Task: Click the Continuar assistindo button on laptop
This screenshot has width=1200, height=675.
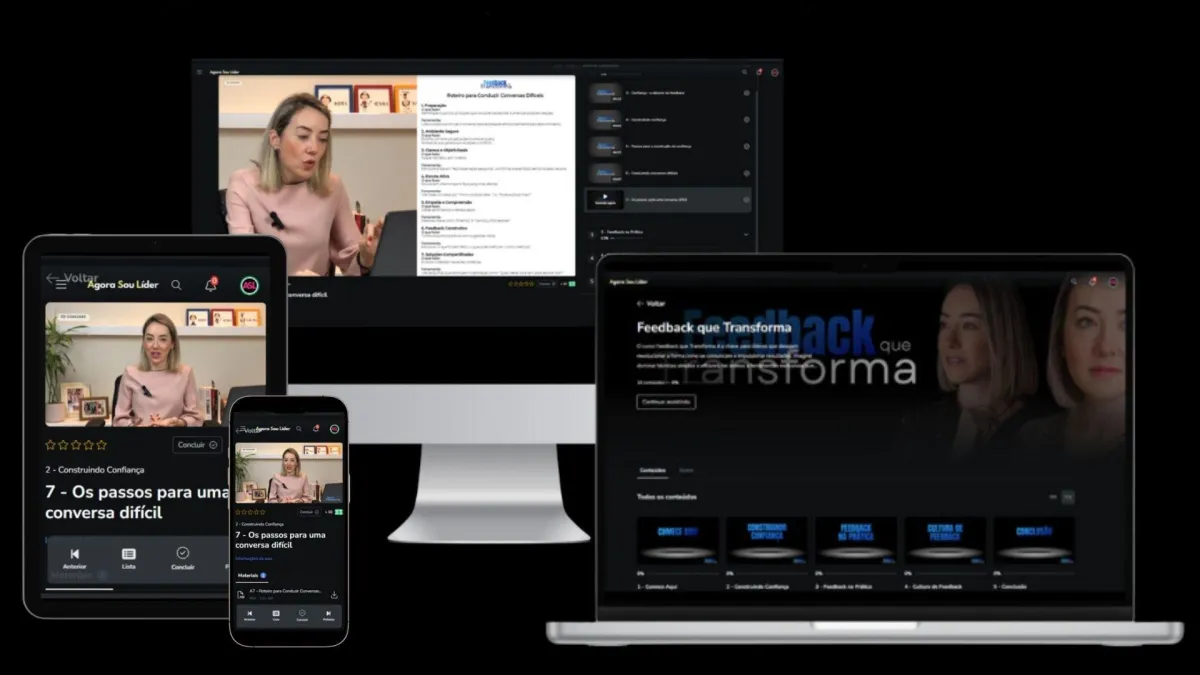Action: 666,402
